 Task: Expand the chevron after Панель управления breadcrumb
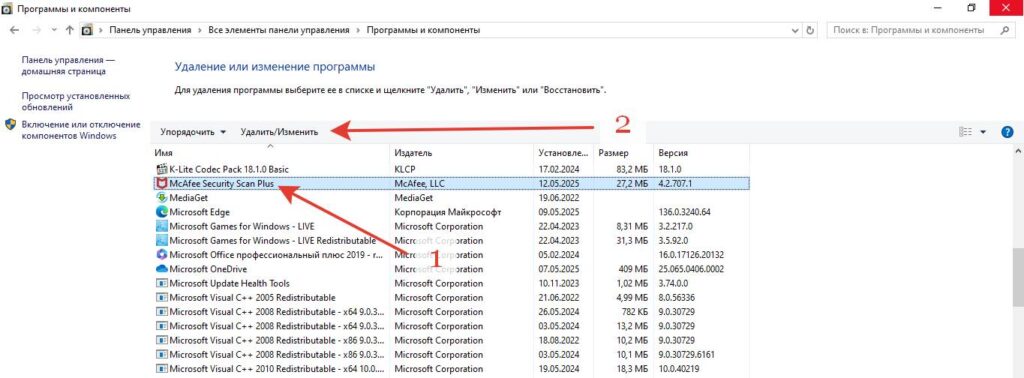(200, 30)
